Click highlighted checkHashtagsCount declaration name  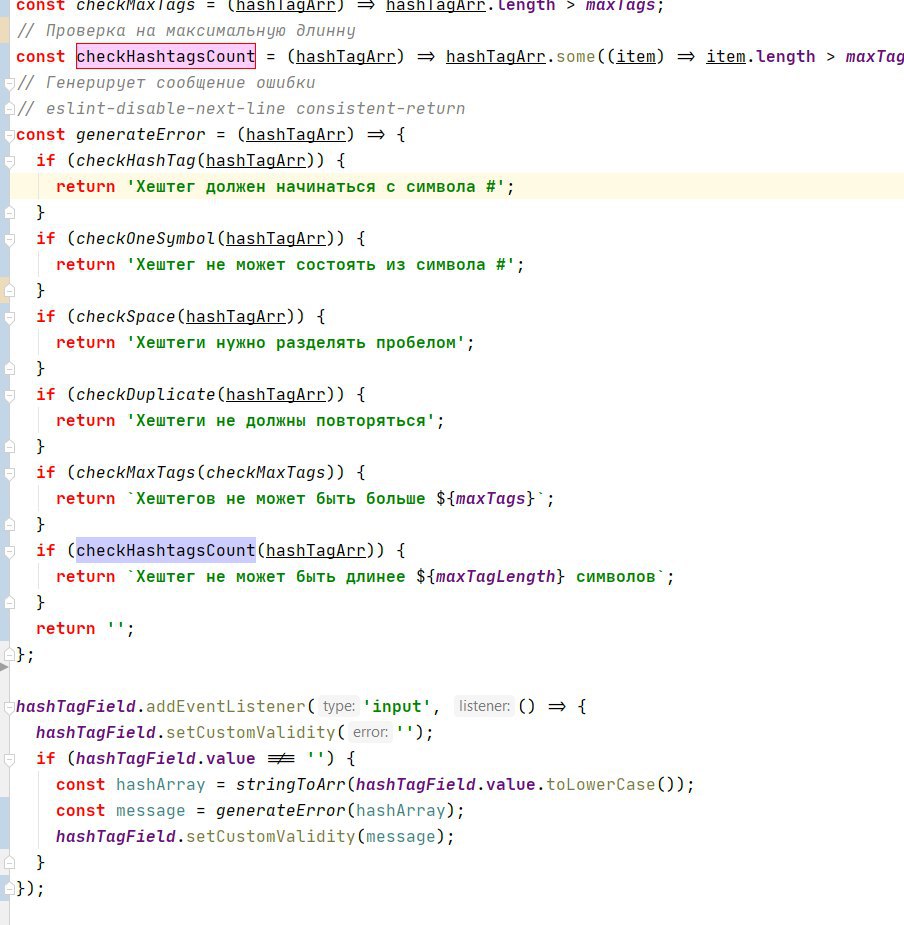point(166,57)
